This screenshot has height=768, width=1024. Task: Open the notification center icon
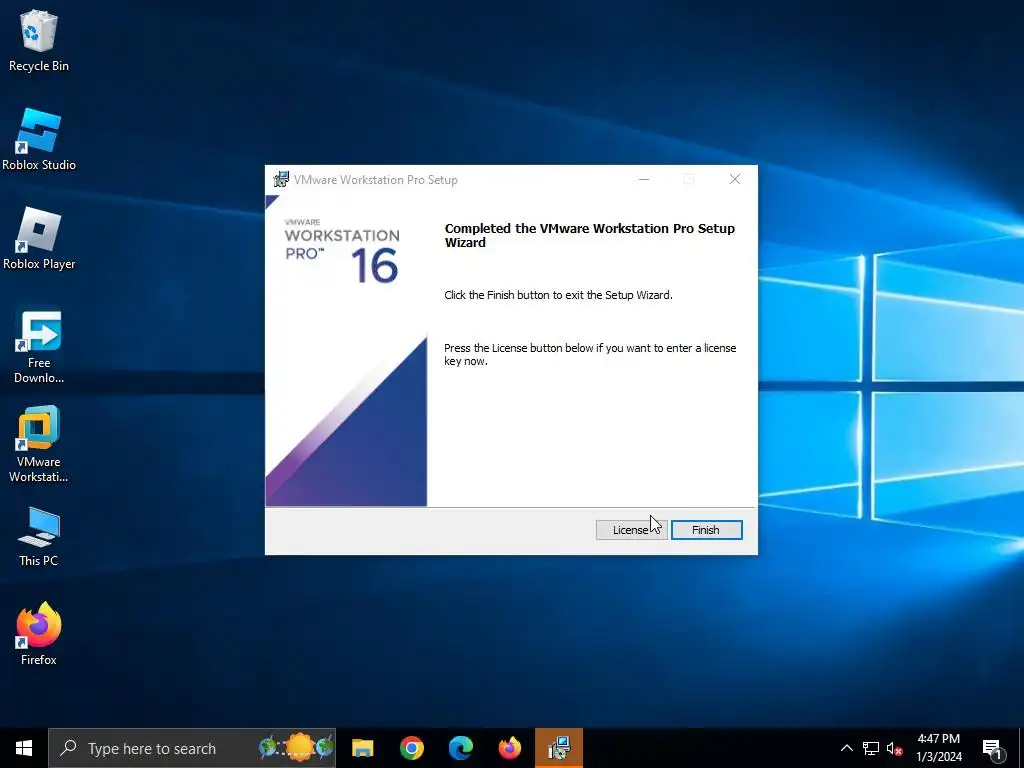[993, 748]
